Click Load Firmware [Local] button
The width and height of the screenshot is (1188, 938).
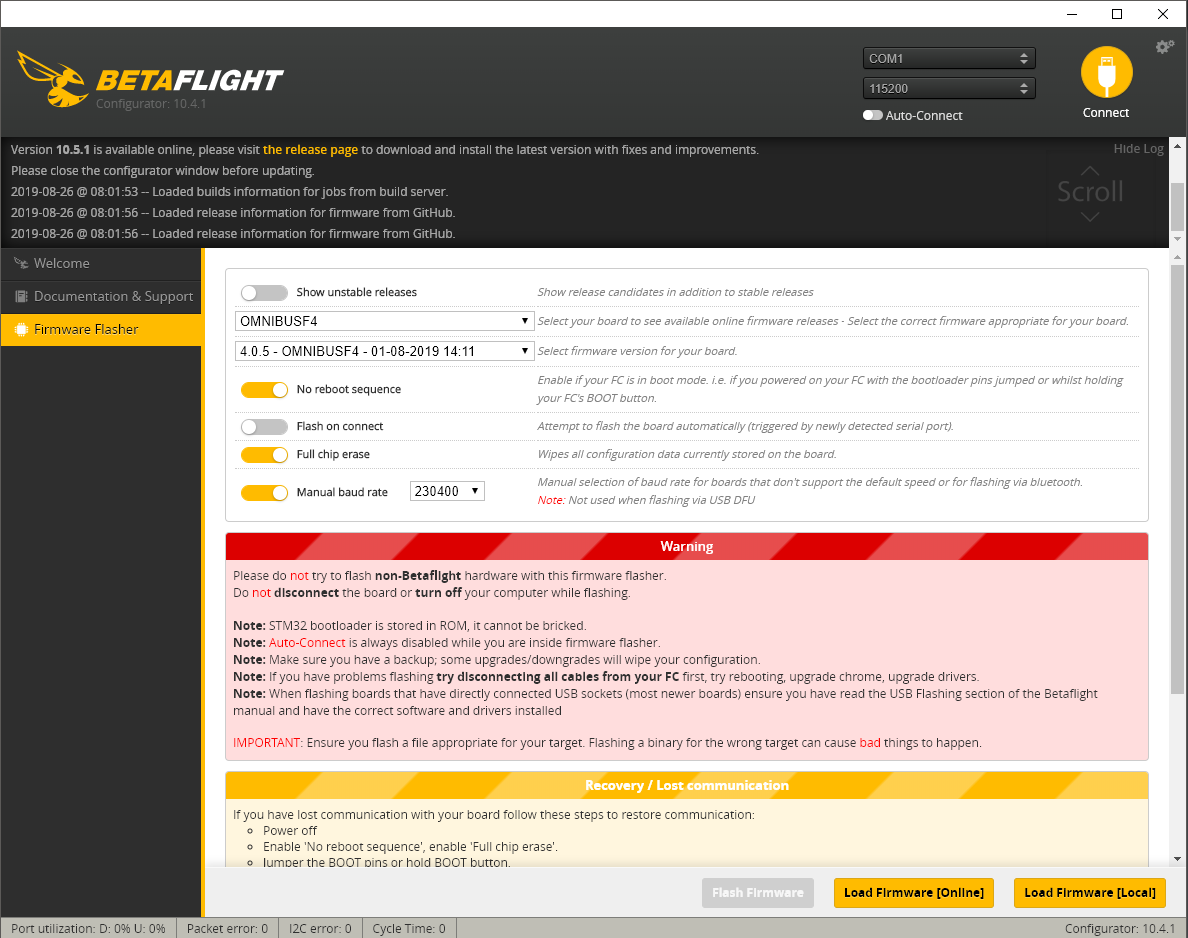click(1089, 893)
